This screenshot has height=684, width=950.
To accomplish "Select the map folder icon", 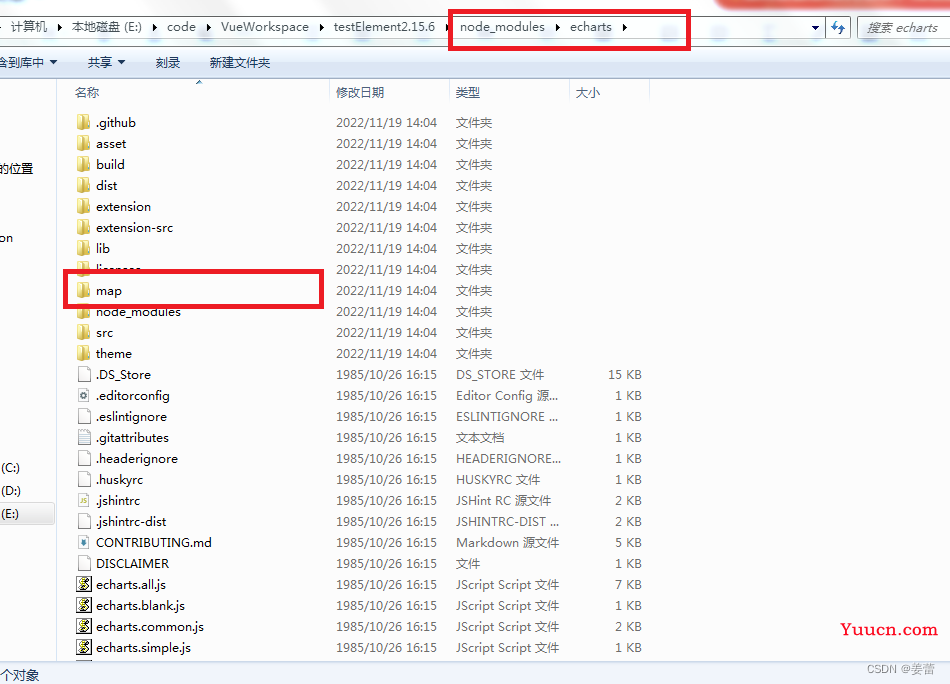I will 84,290.
